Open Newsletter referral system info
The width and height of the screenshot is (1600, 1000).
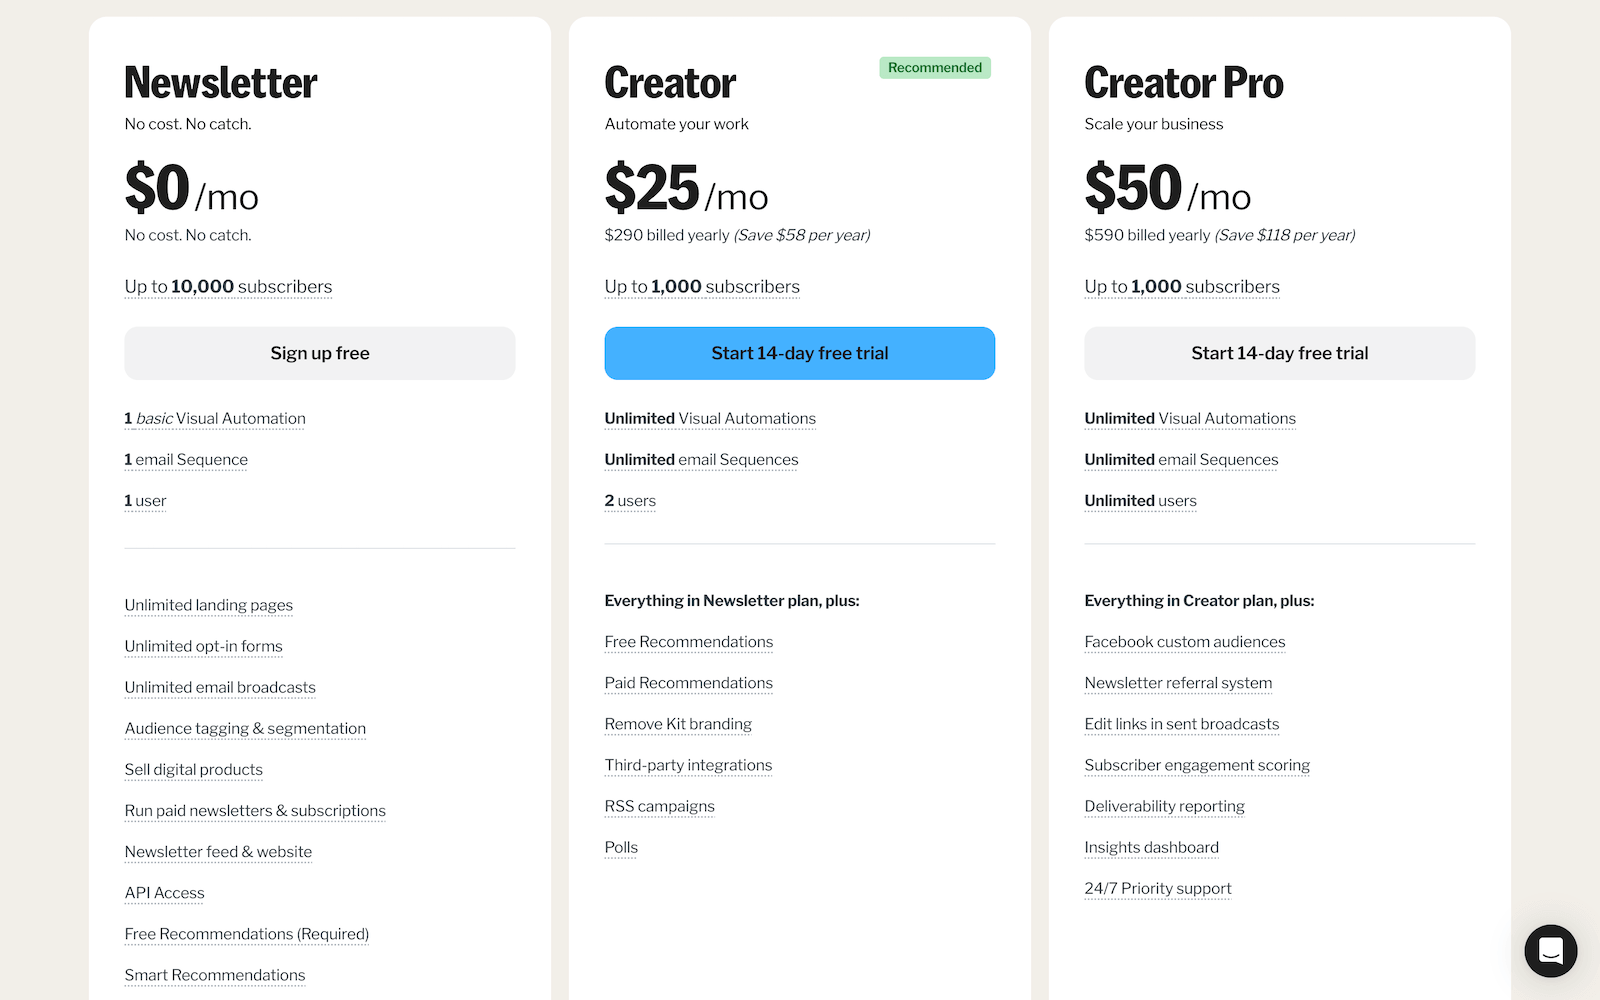[1179, 683]
